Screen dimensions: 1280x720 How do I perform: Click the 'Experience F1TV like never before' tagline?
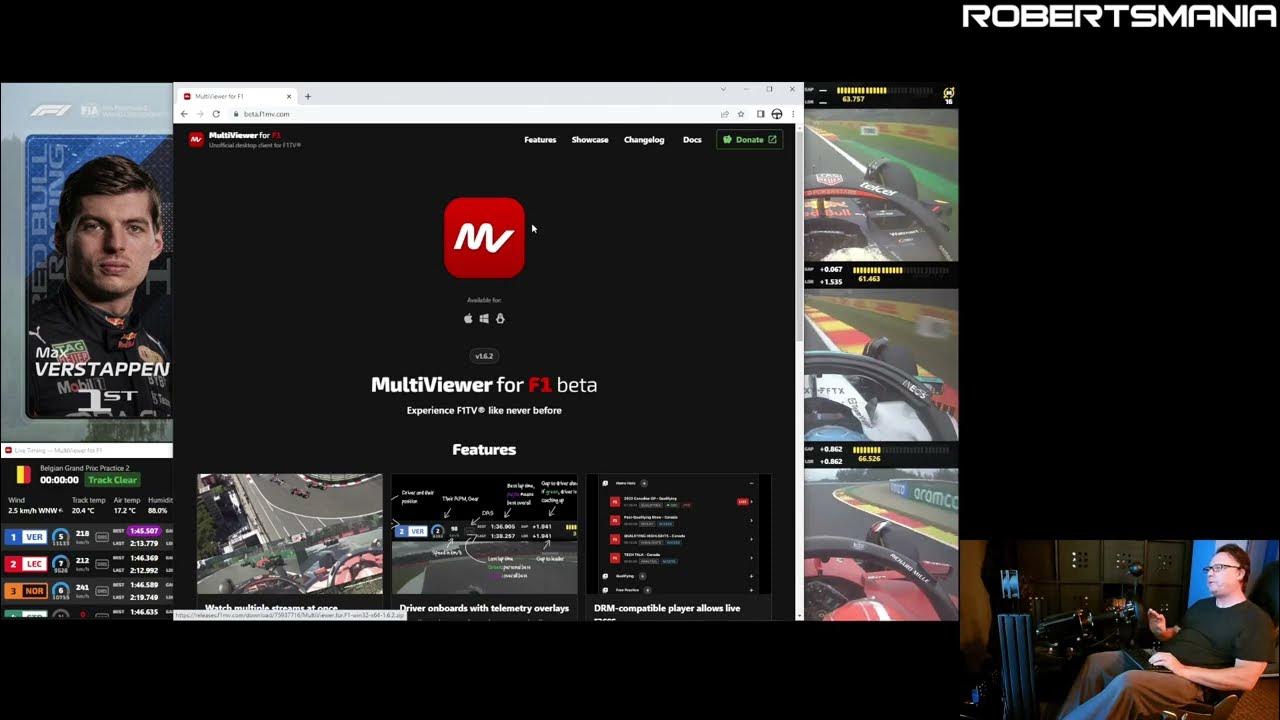484,410
